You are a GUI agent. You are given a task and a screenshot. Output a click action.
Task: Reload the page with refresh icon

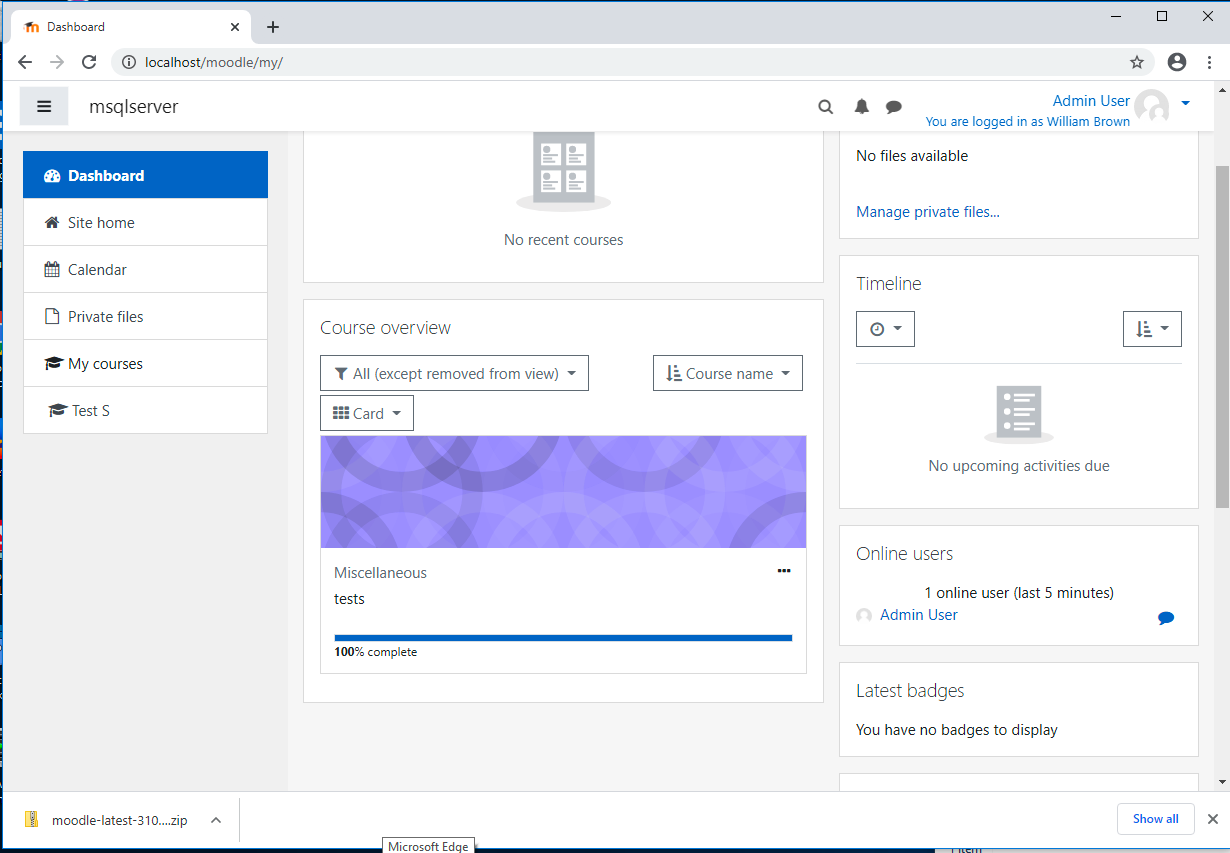click(x=89, y=62)
